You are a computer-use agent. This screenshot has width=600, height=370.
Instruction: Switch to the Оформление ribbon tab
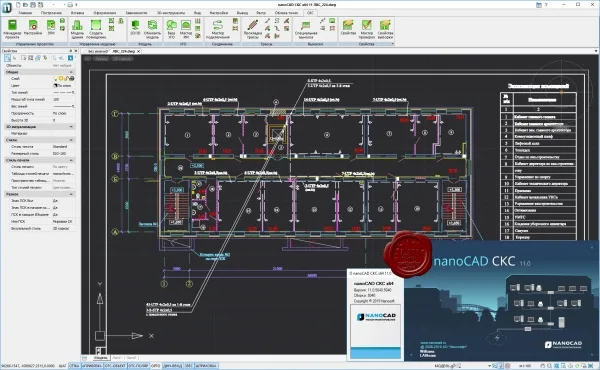(104, 13)
